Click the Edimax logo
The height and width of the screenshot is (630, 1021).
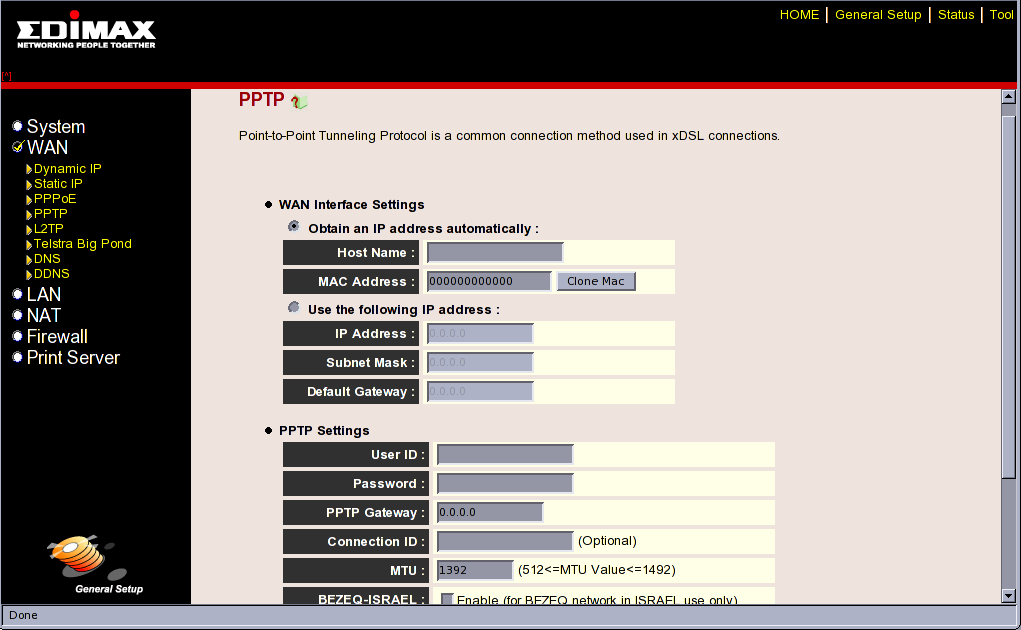pyautogui.click(x=86, y=30)
